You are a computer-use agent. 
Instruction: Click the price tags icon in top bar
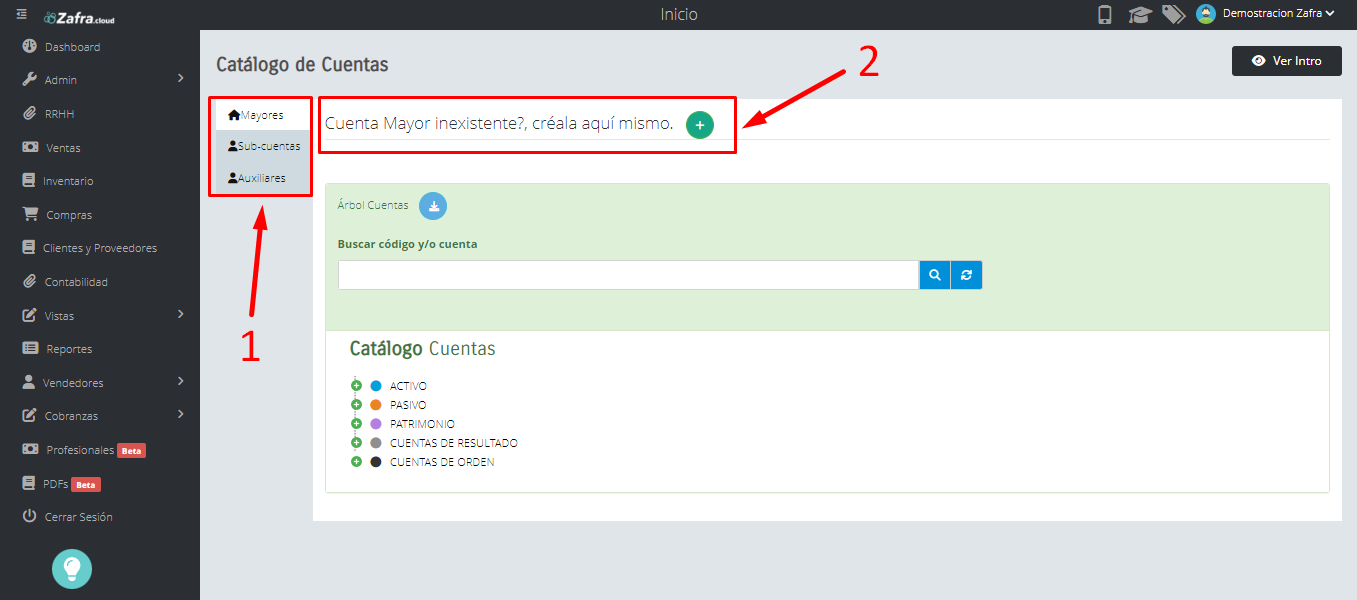click(x=1173, y=14)
